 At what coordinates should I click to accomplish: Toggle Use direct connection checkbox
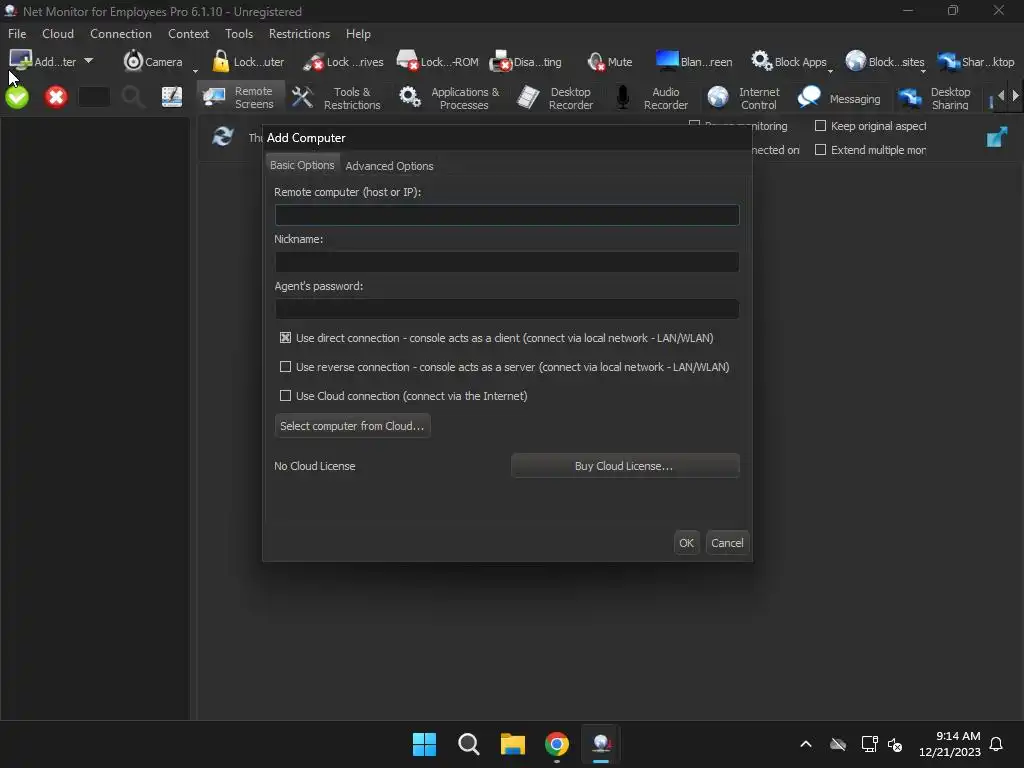[x=285, y=338]
